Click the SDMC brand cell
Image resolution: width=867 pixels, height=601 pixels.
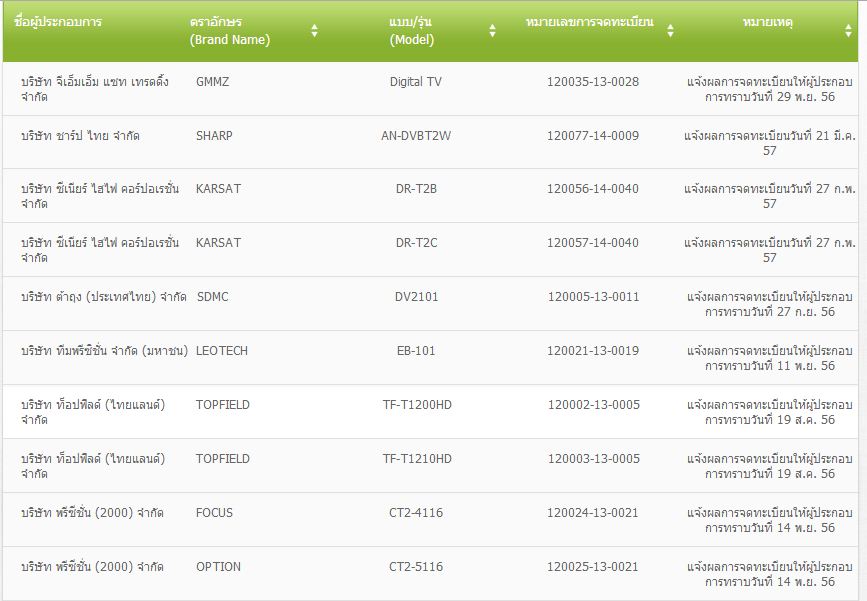coord(212,297)
